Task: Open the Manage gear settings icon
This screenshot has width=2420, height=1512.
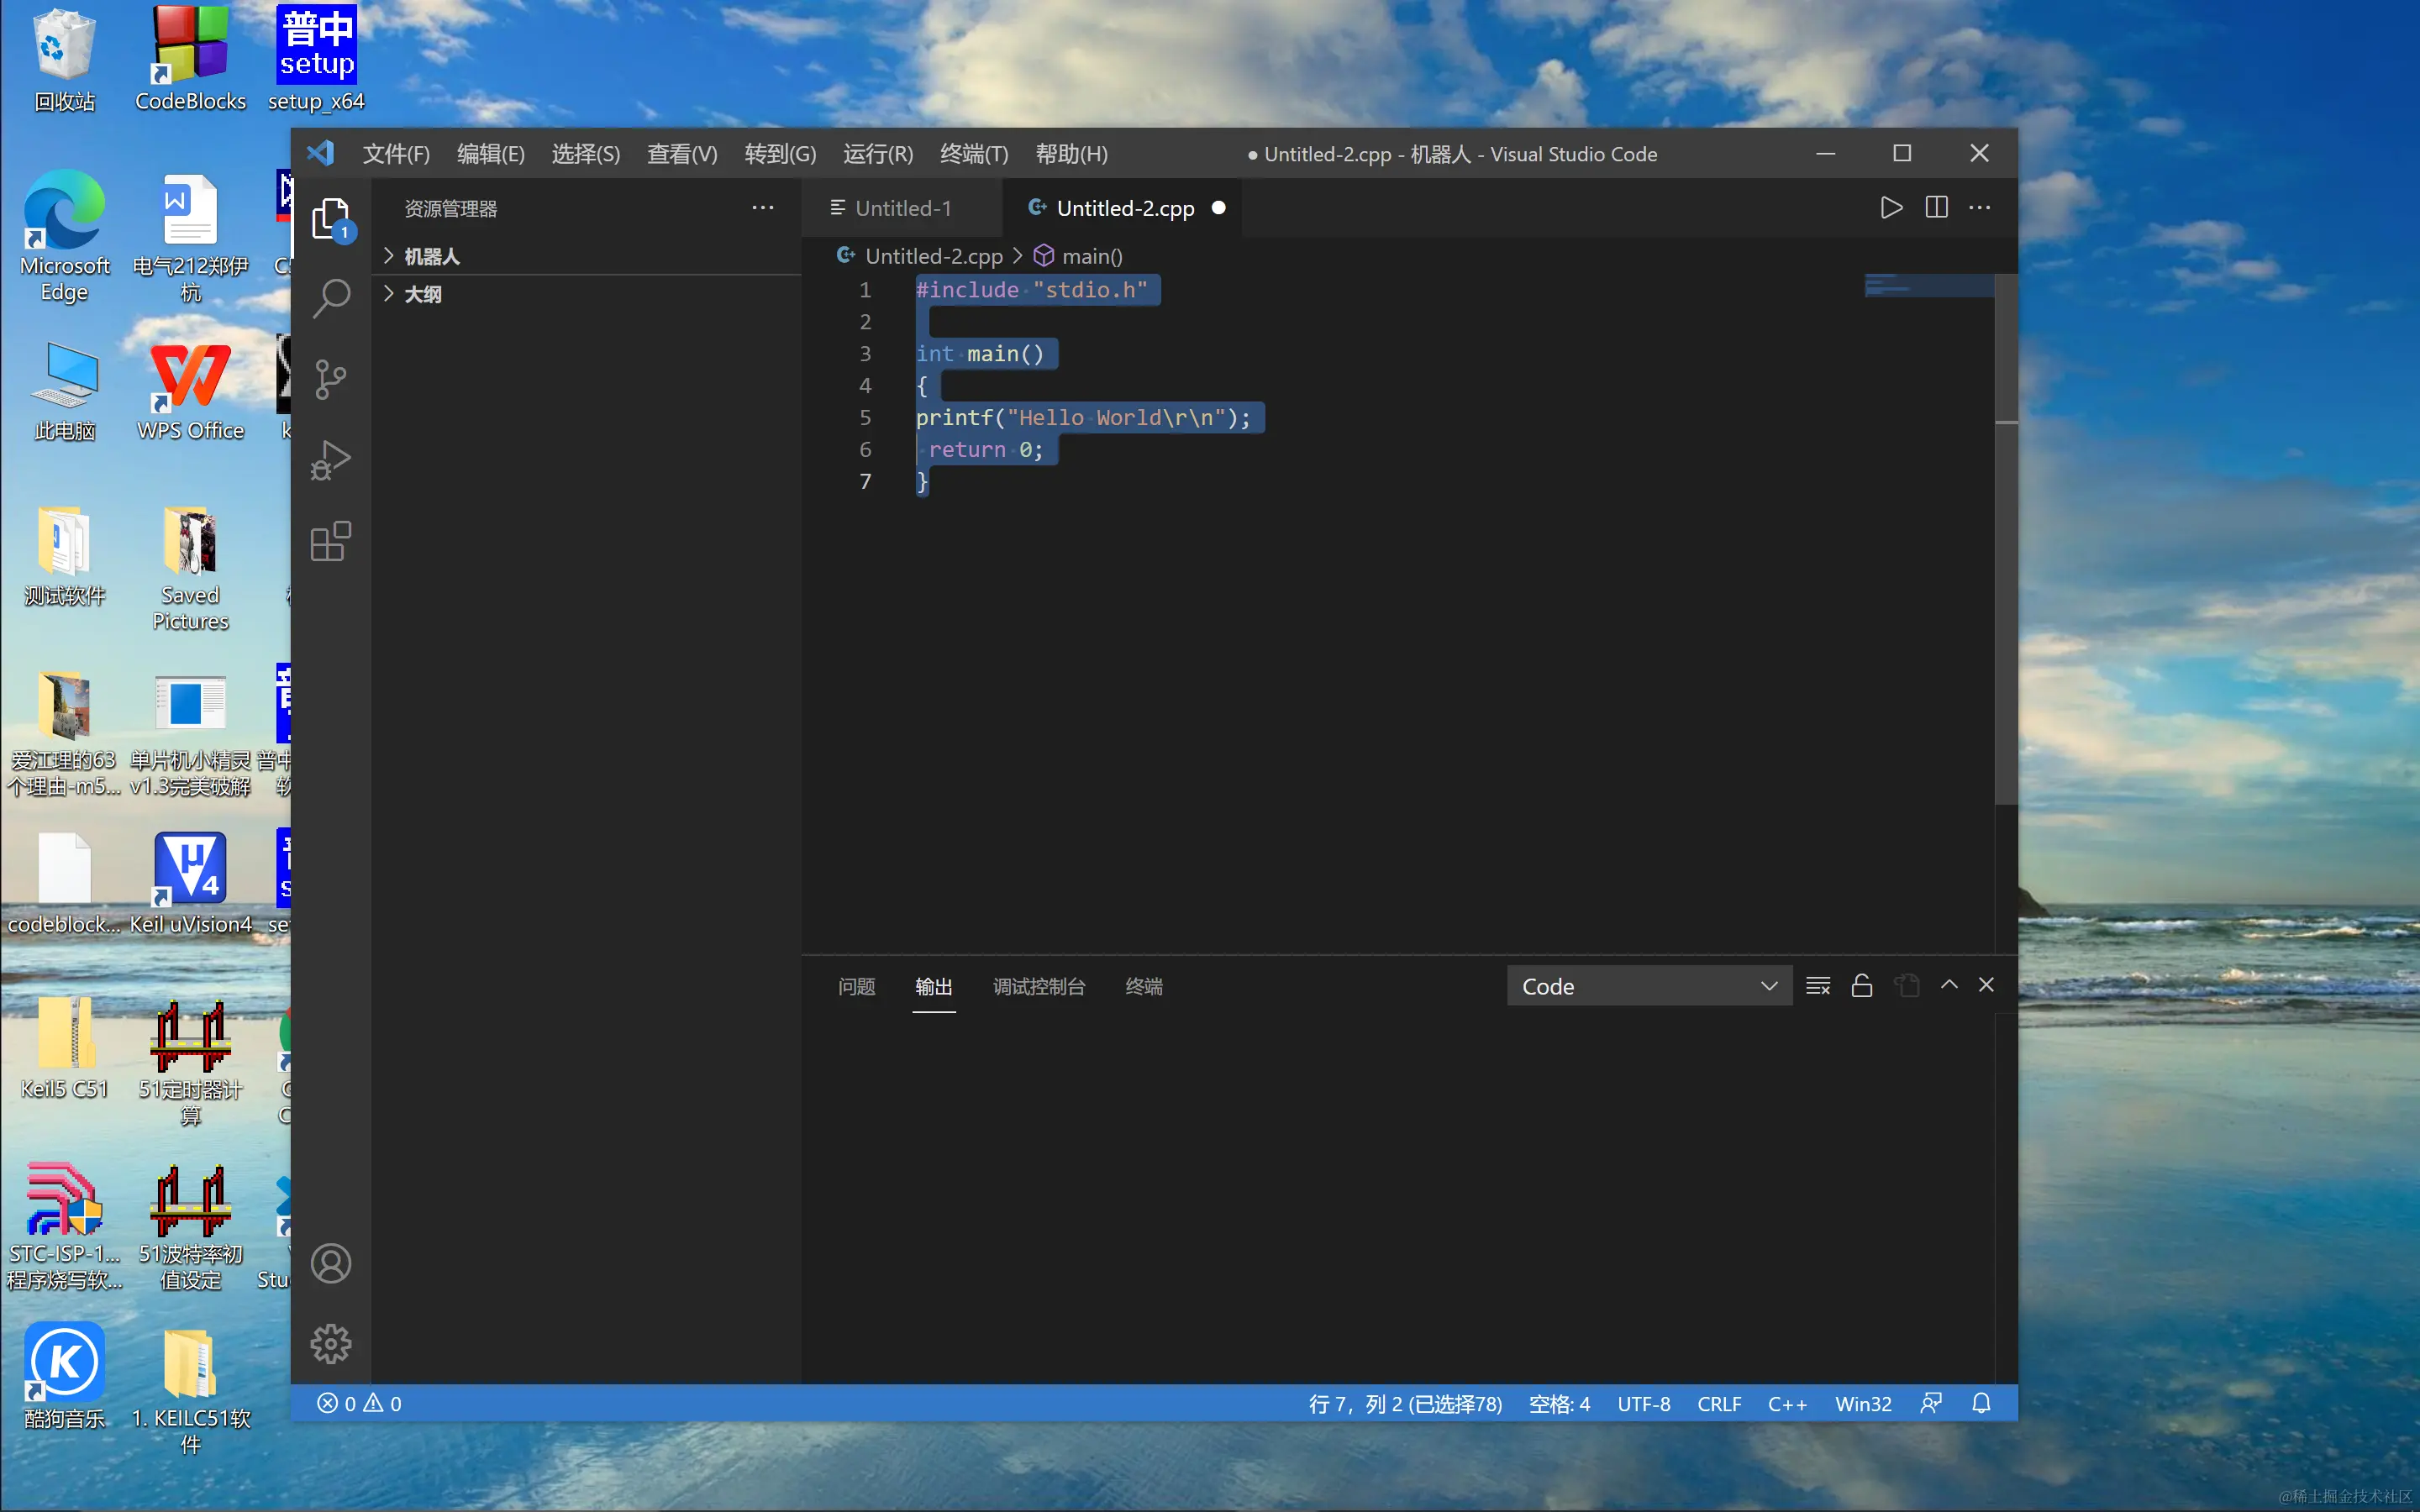Action: 331,1344
